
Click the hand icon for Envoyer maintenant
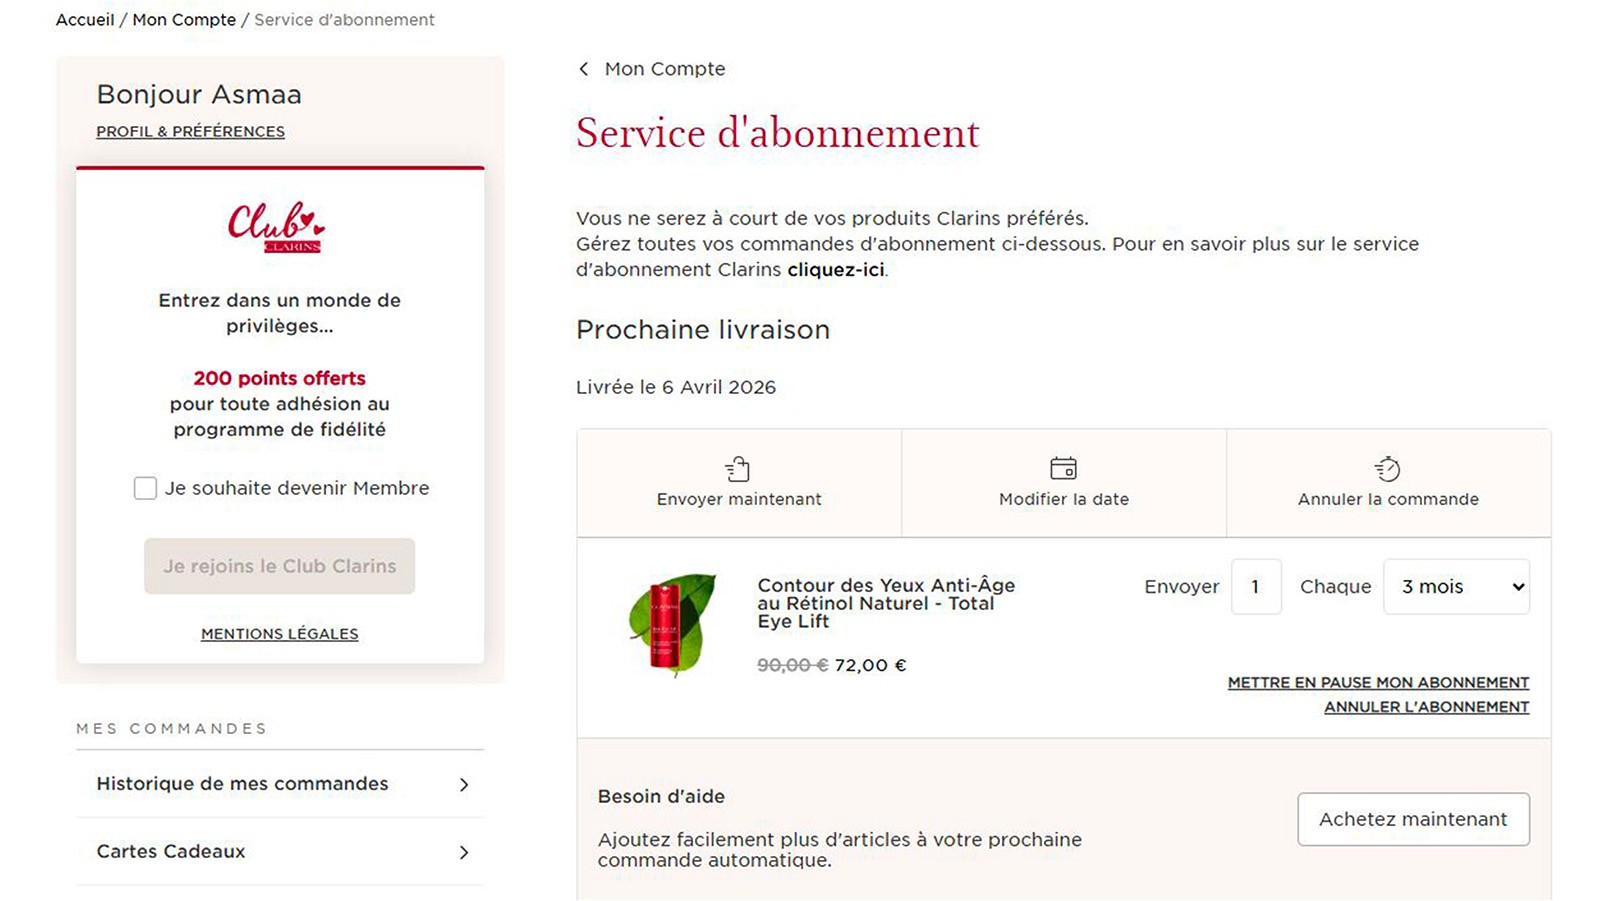tap(738, 468)
